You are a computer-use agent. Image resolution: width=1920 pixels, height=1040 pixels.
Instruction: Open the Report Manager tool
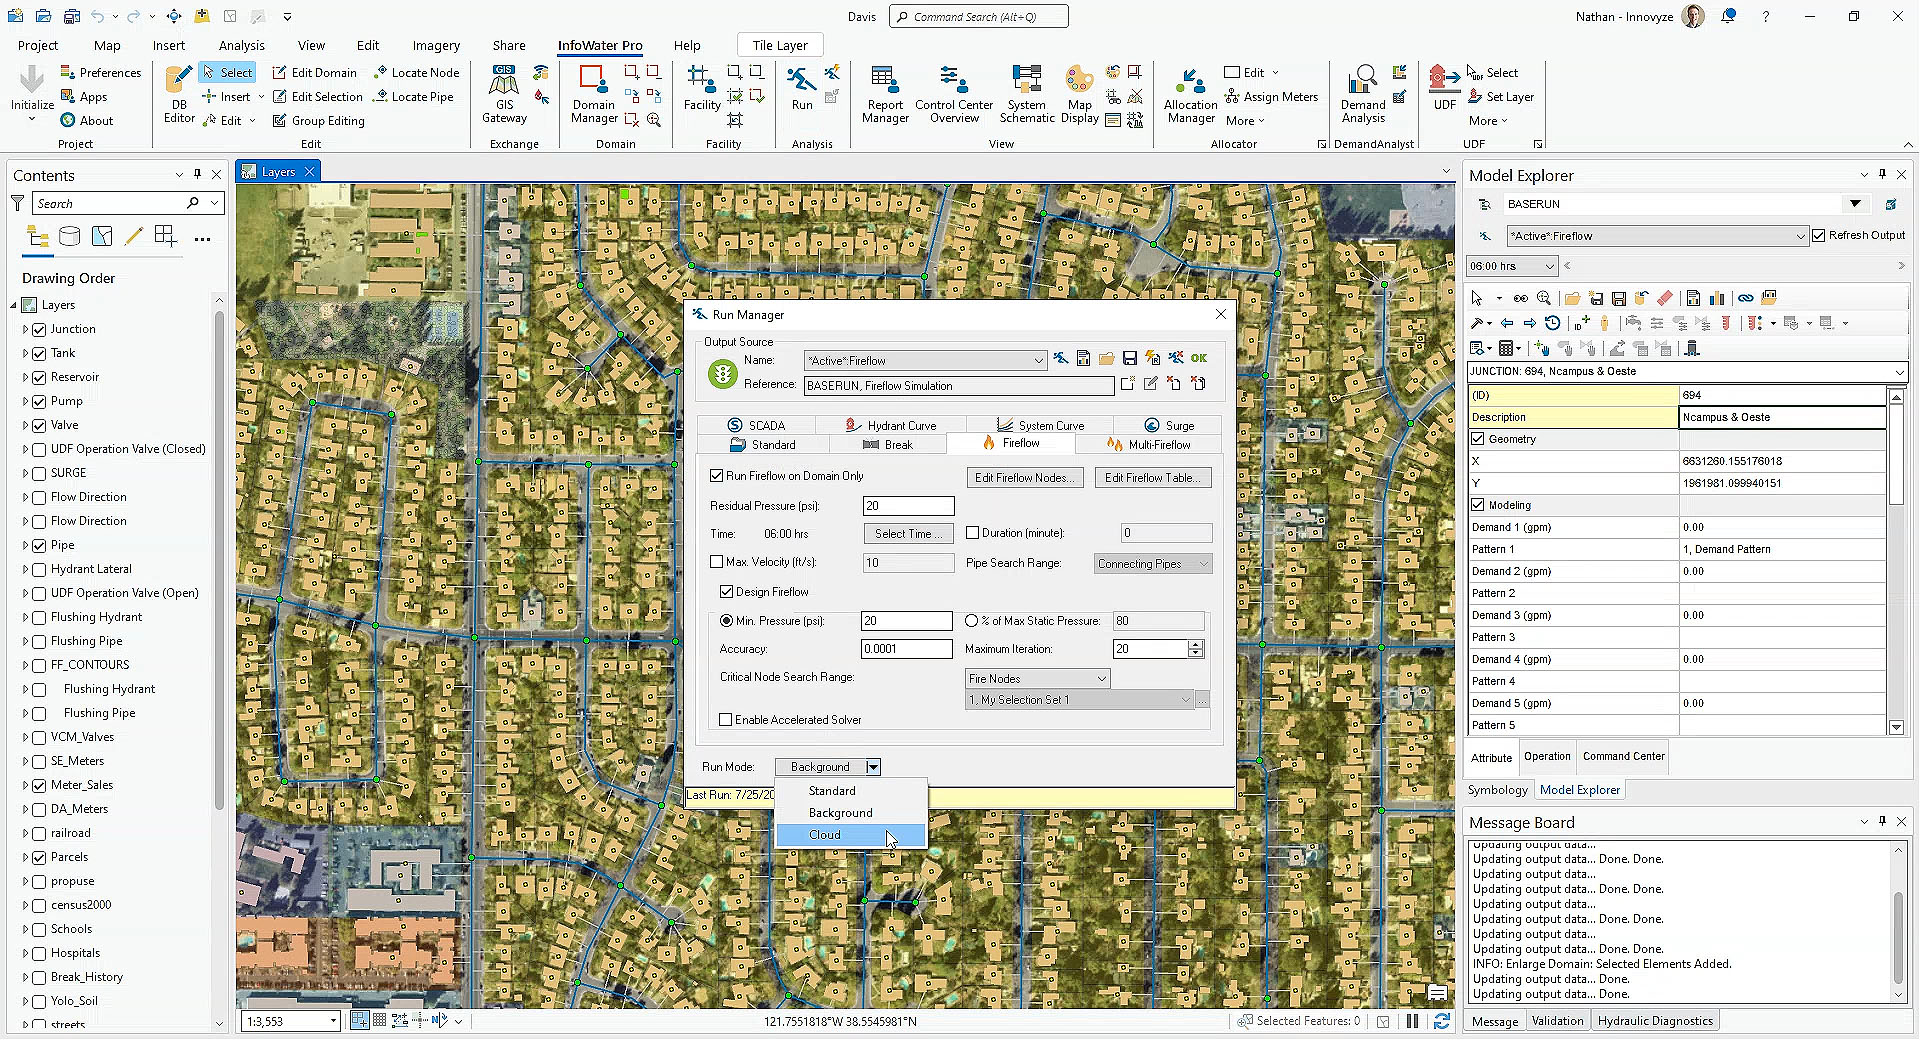coord(884,94)
